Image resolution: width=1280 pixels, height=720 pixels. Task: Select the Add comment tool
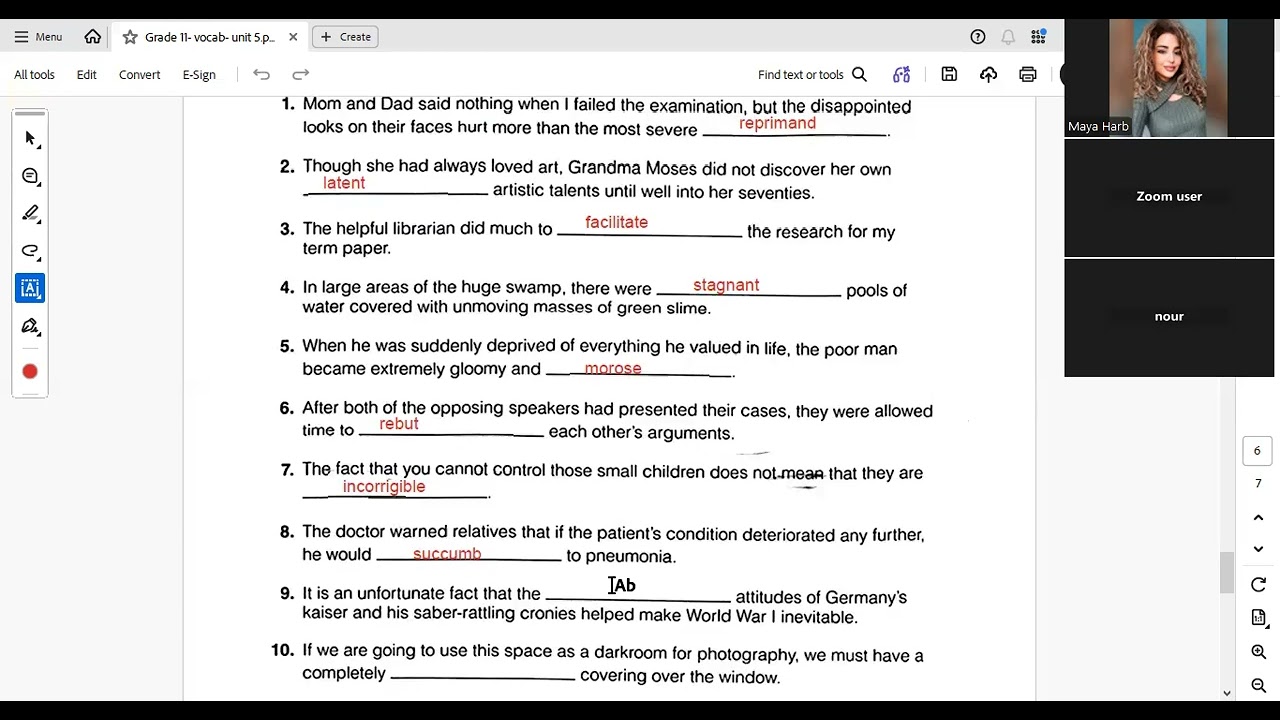coord(30,176)
